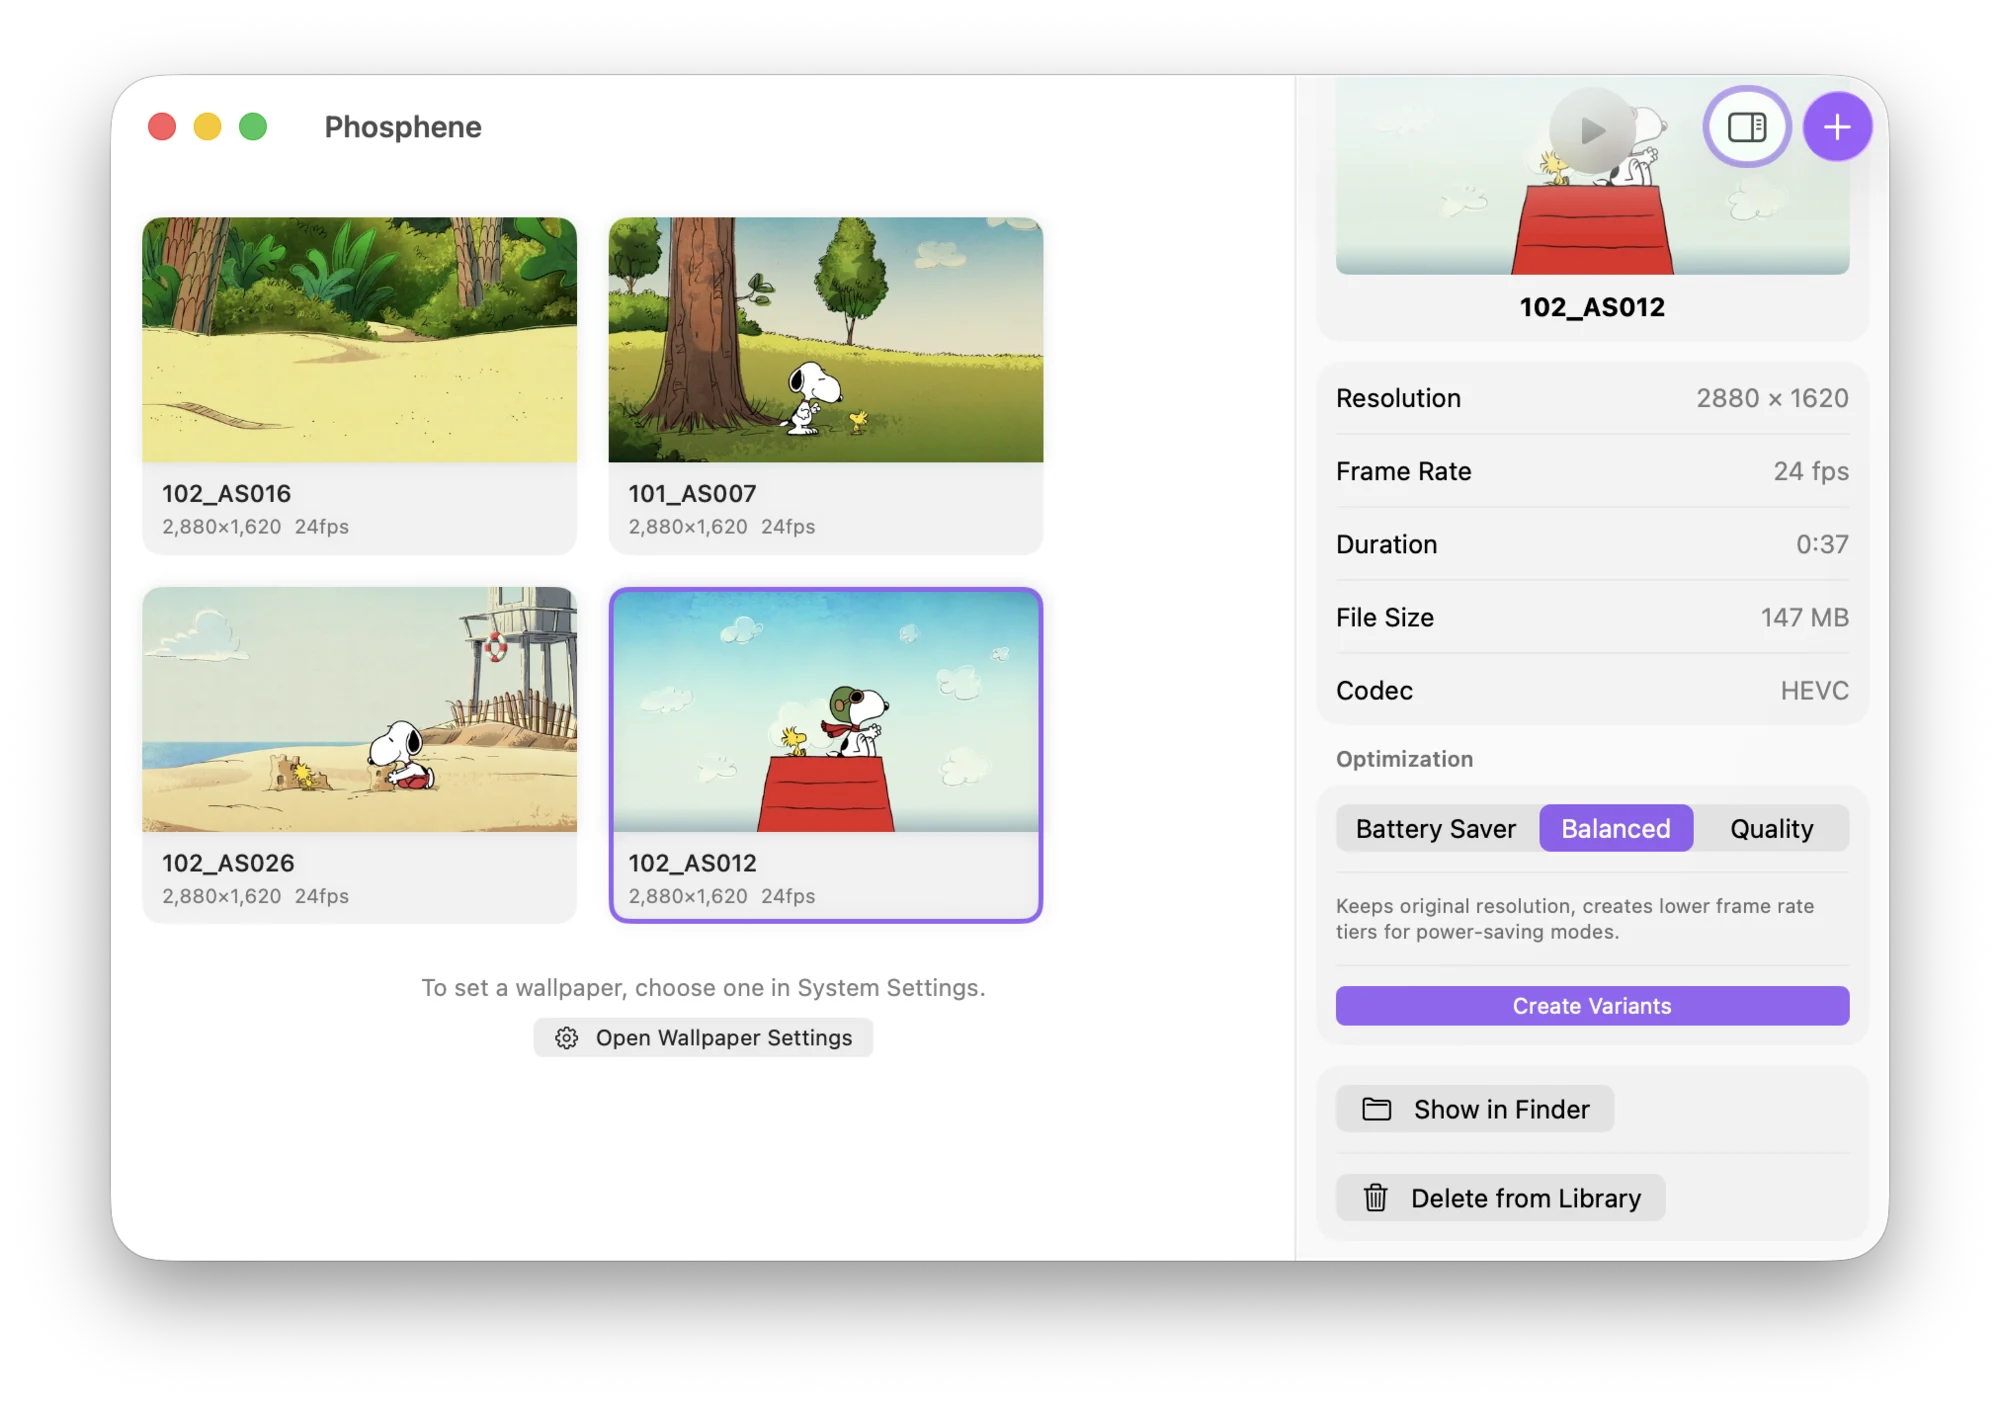Click the yellow minimize window button
Image resolution: width=2000 pixels, height=1407 pixels.
coord(207,127)
